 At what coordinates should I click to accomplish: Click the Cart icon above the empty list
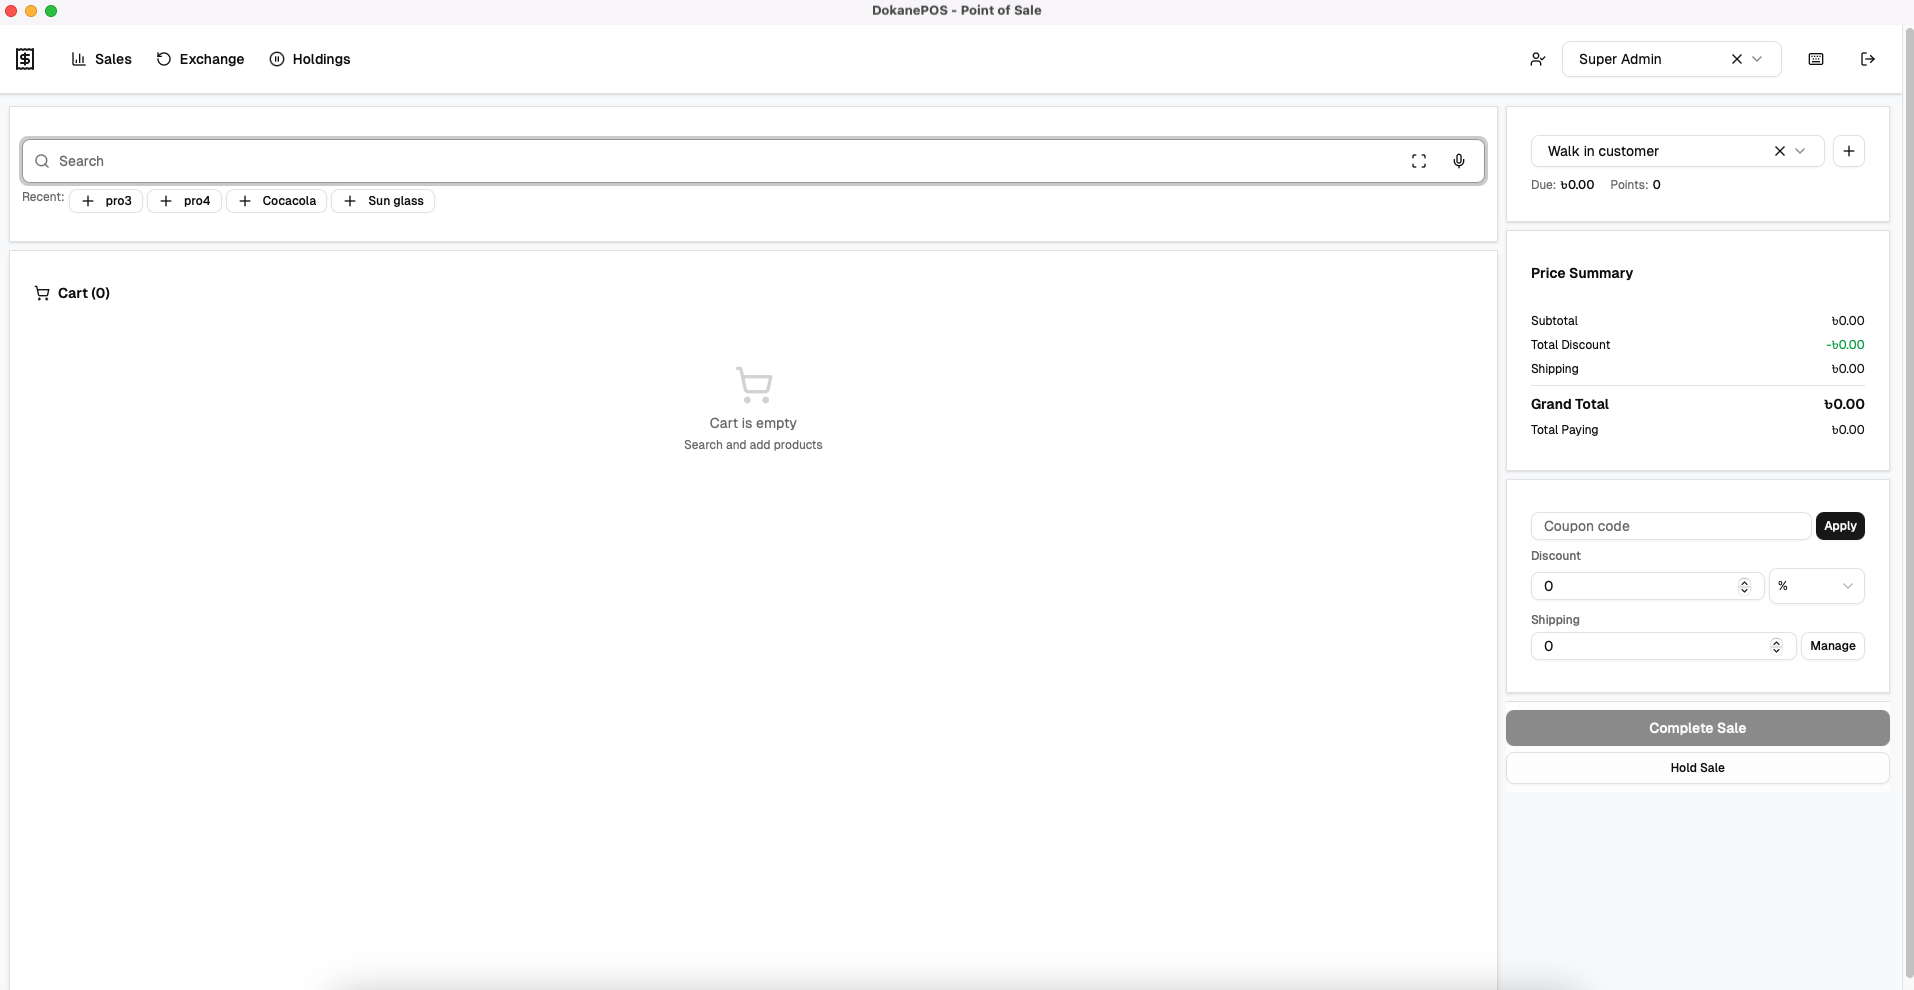click(41, 293)
